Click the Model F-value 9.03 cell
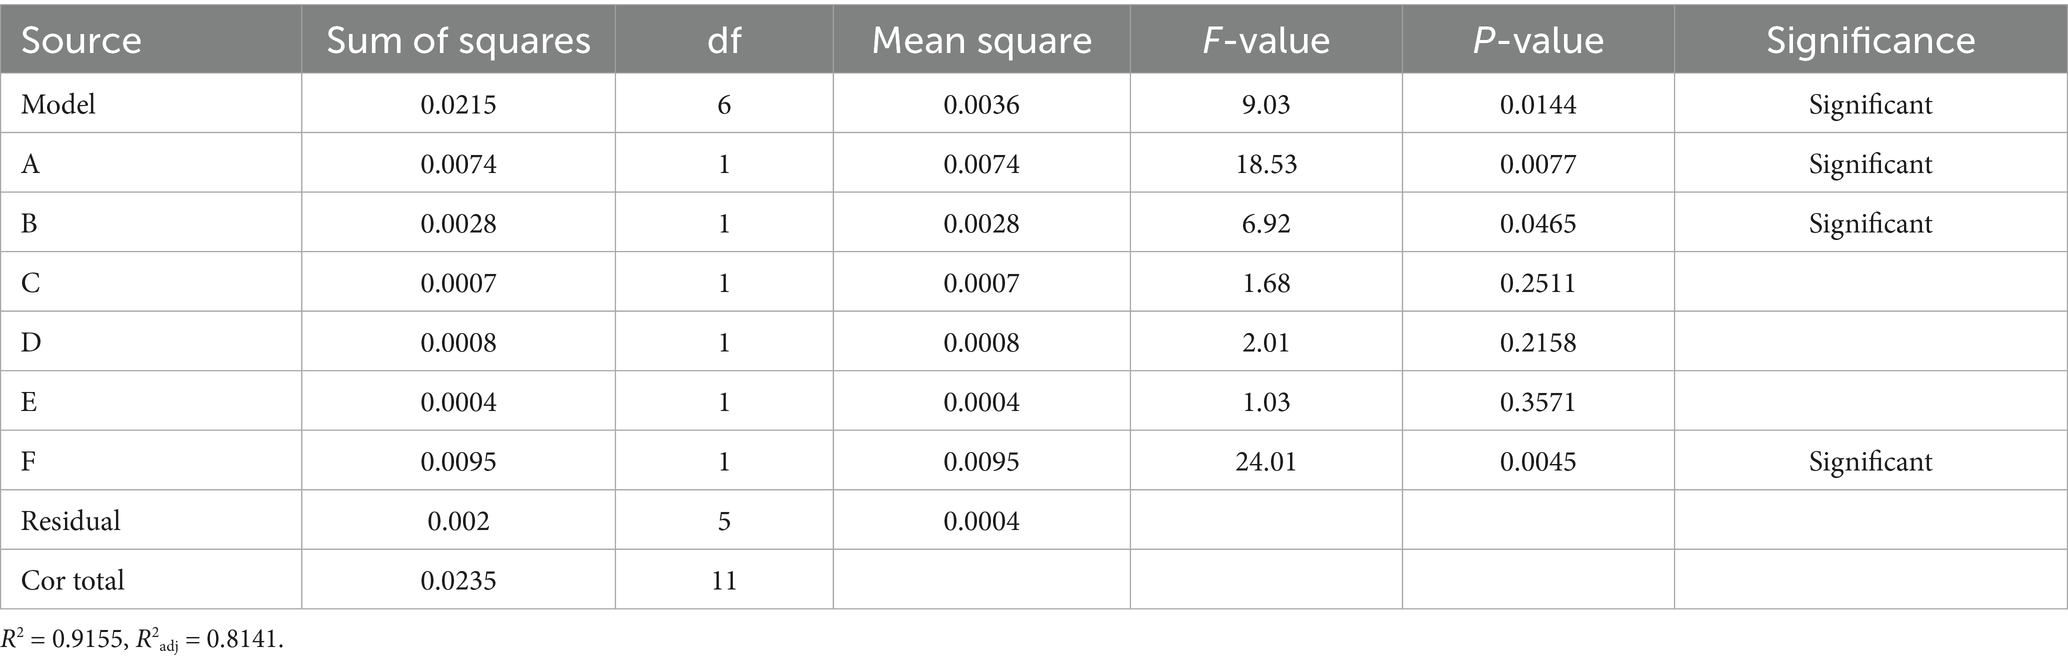This screenshot has height=661, width=2068. pos(1266,105)
